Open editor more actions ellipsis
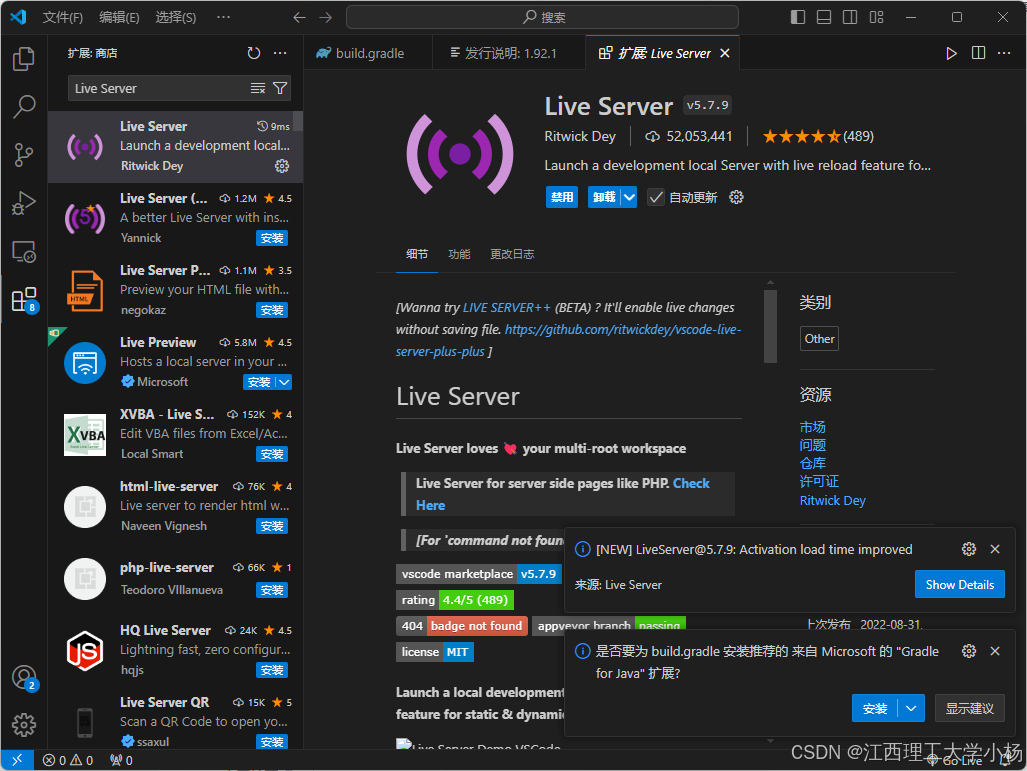Image resolution: width=1027 pixels, height=771 pixels. 1004,53
